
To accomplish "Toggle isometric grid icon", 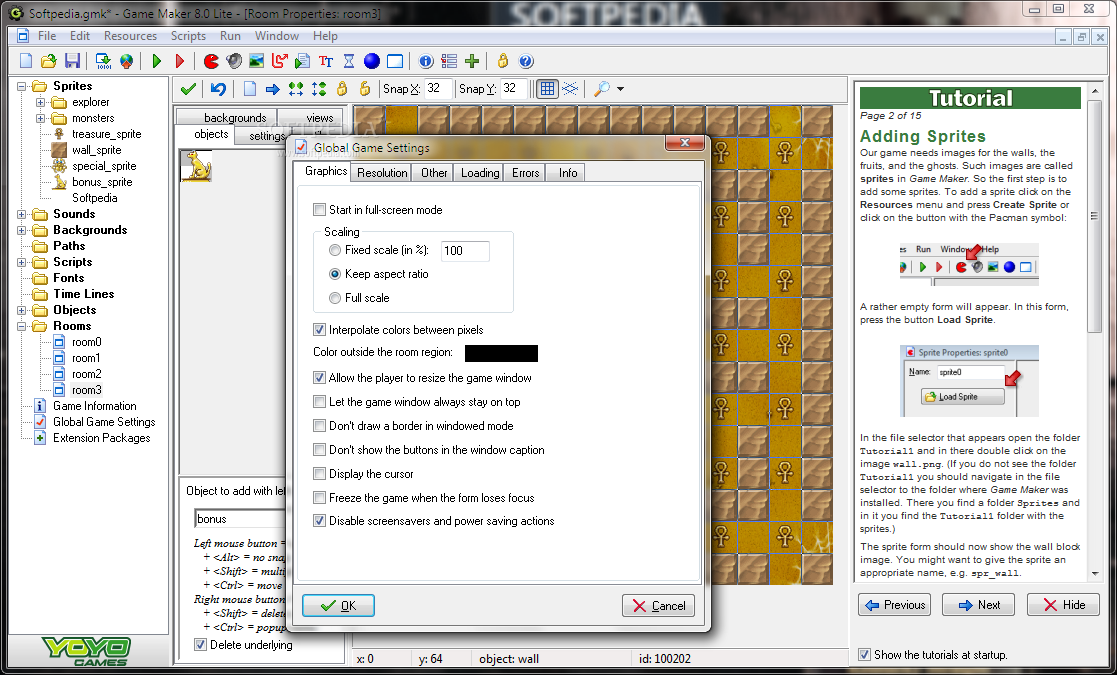I will click(x=570, y=89).
